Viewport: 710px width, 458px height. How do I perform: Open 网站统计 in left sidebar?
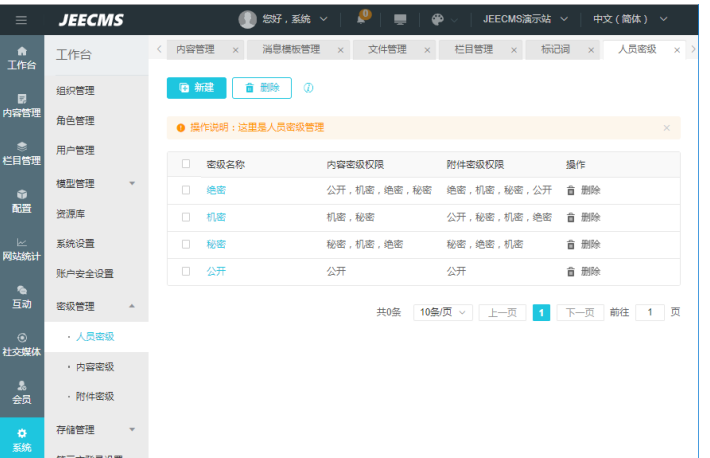click(22, 248)
